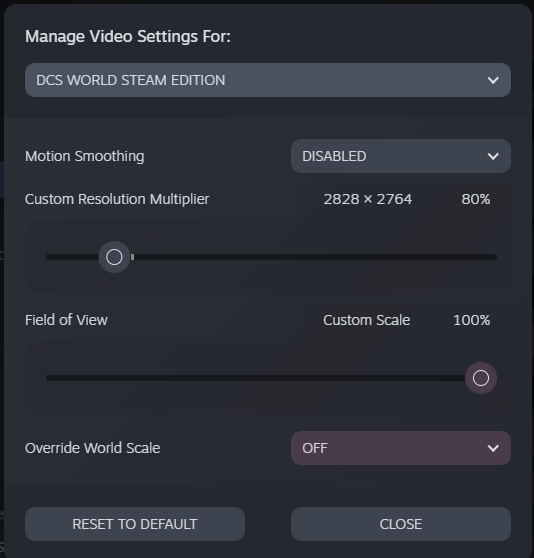This screenshot has width=534, height=558.
Task: Click the chevron arrow on the OFF dropdown
Action: pyautogui.click(x=493, y=448)
